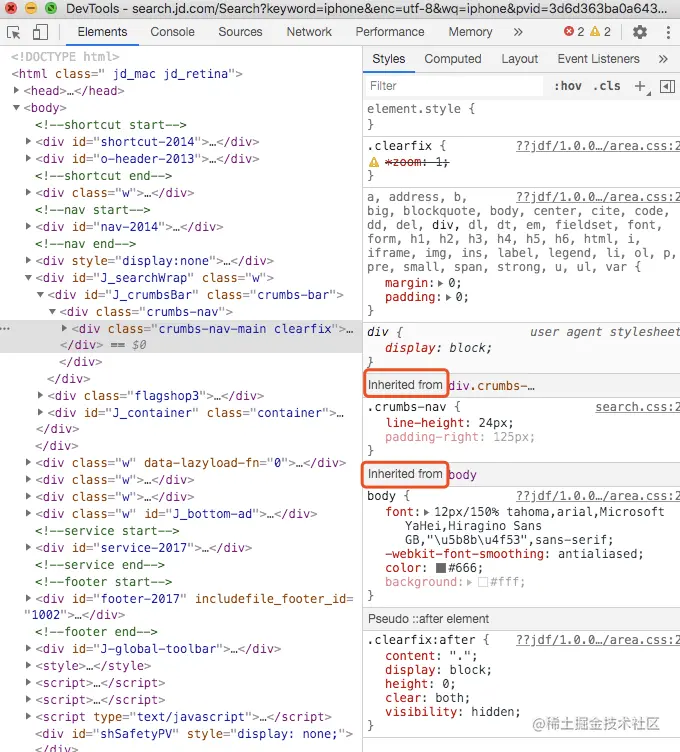Select the shortcut start comment node
This screenshot has height=752, width=680.
point(110,125)
